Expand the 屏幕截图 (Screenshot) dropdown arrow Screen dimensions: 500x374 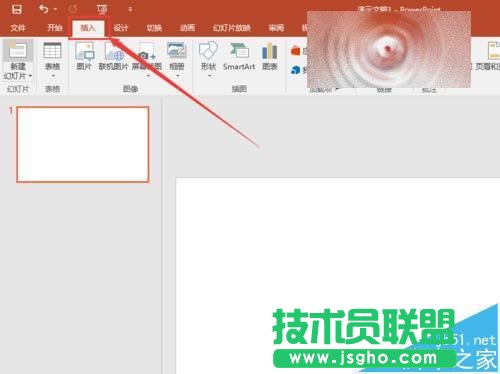(x=148, y=76)
